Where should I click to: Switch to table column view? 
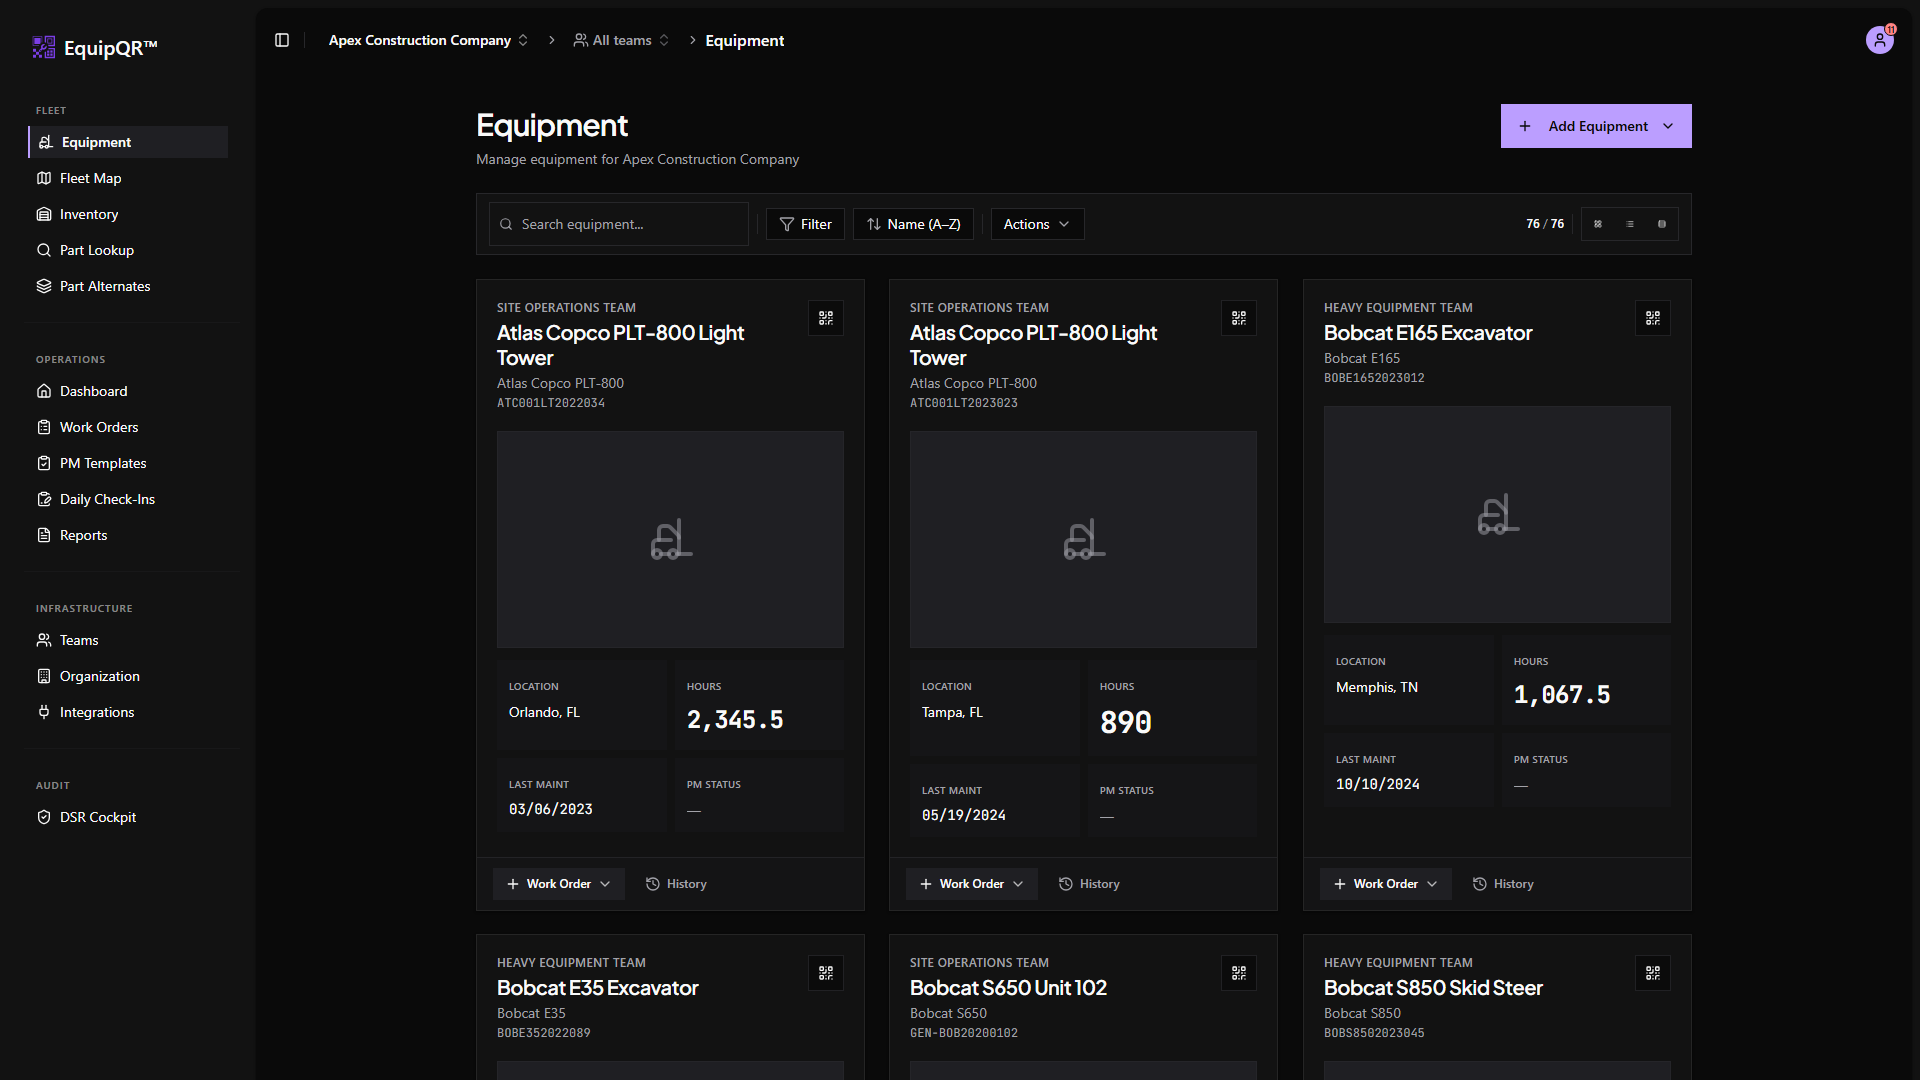pyautogui.click(x=1662, y=224)
